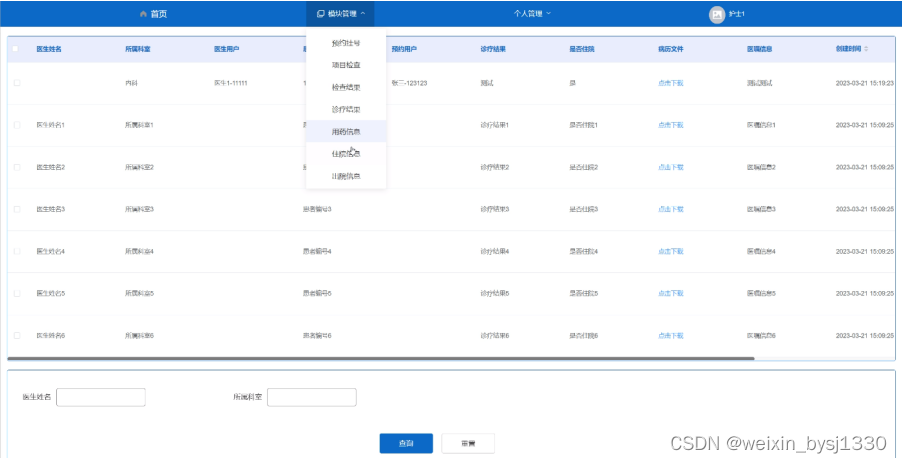Screen dimensions: 902x463
Task: Select 项目检查 from the module menu
Action: click(x=346, y=65)
